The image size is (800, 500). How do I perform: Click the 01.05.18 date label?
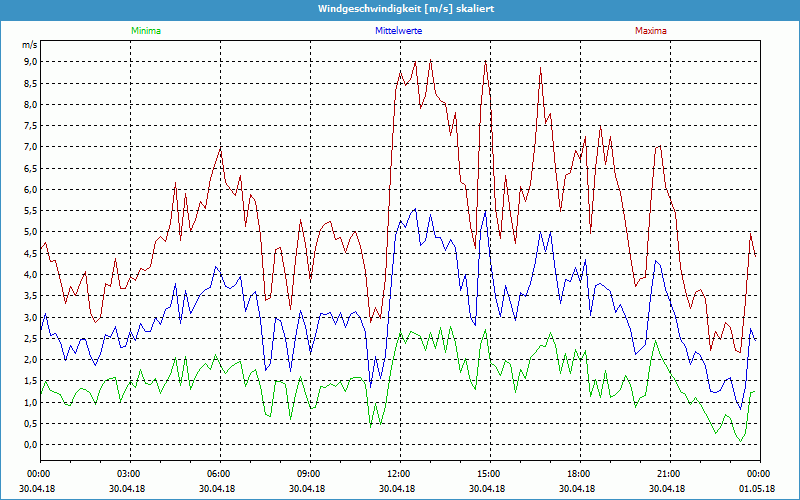click(x=757, y=488)
